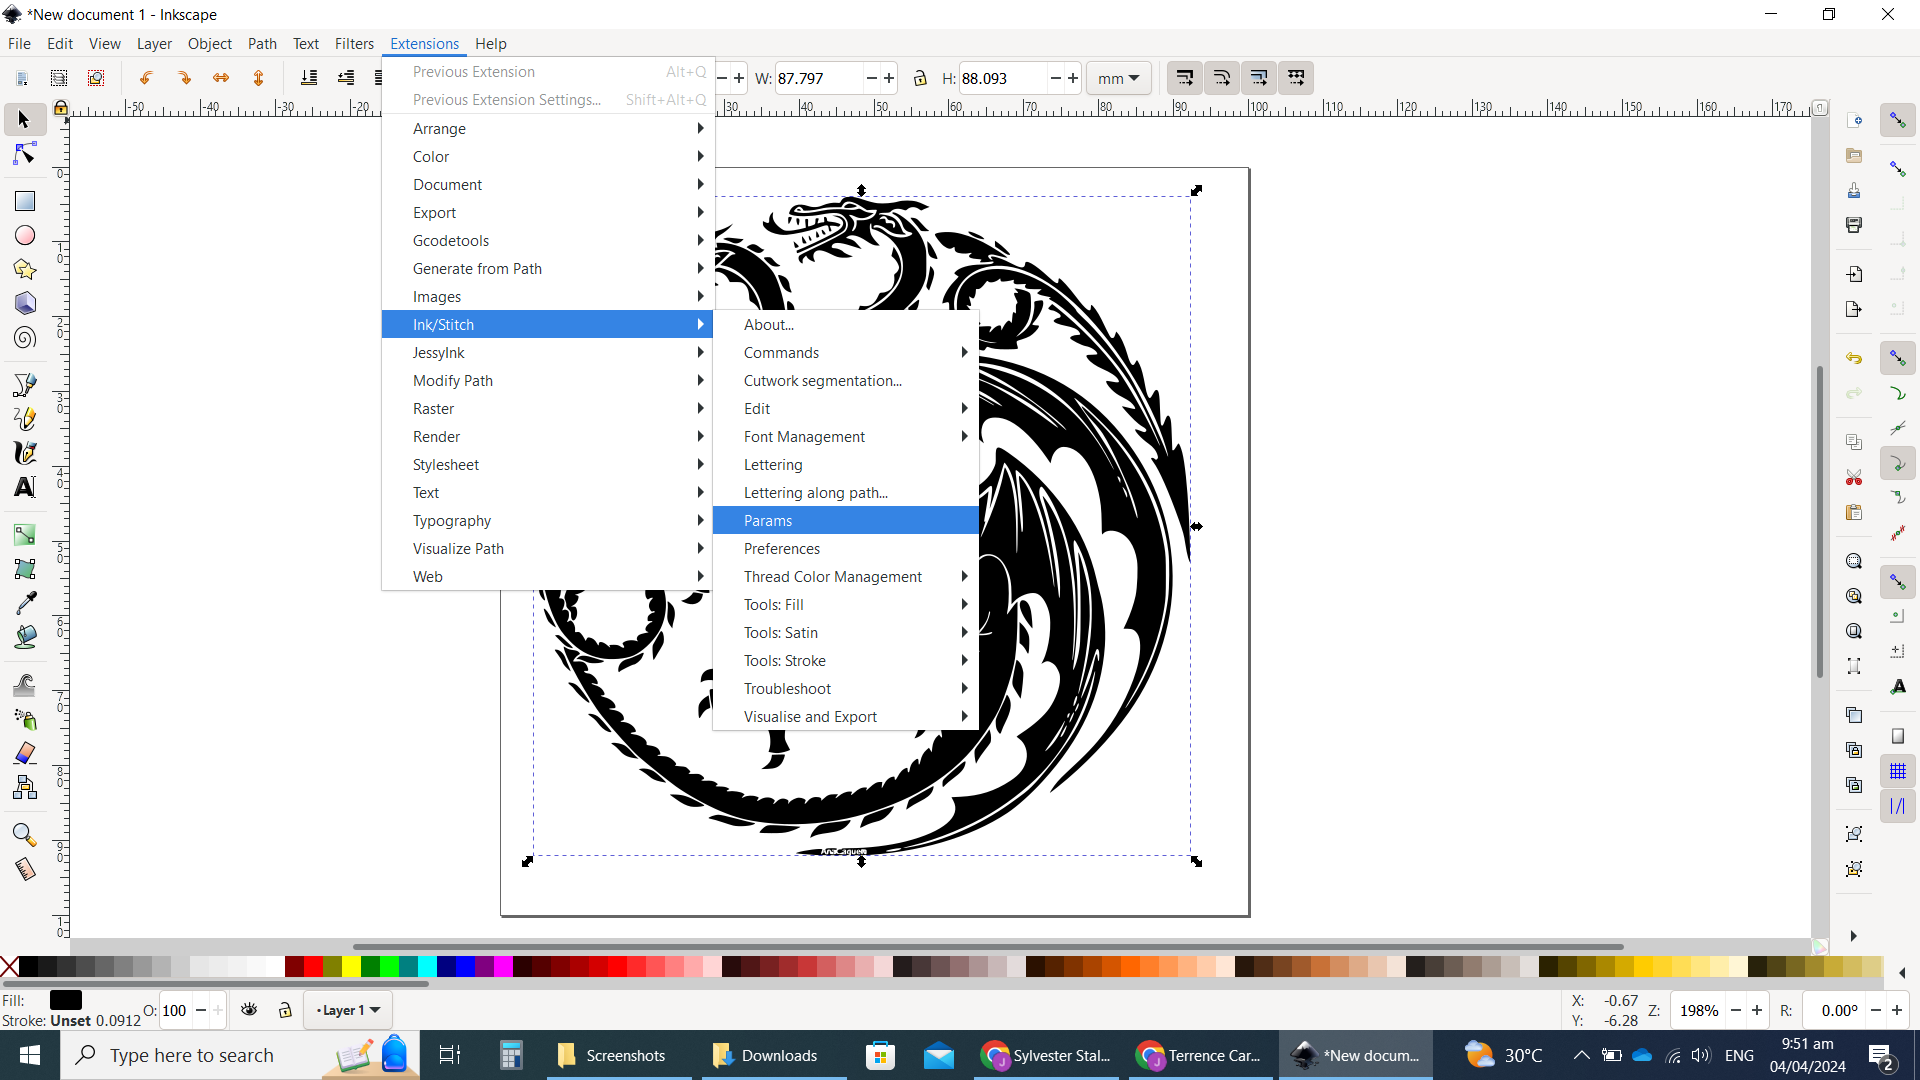Select the Calligraphy tool

point(24,453)
